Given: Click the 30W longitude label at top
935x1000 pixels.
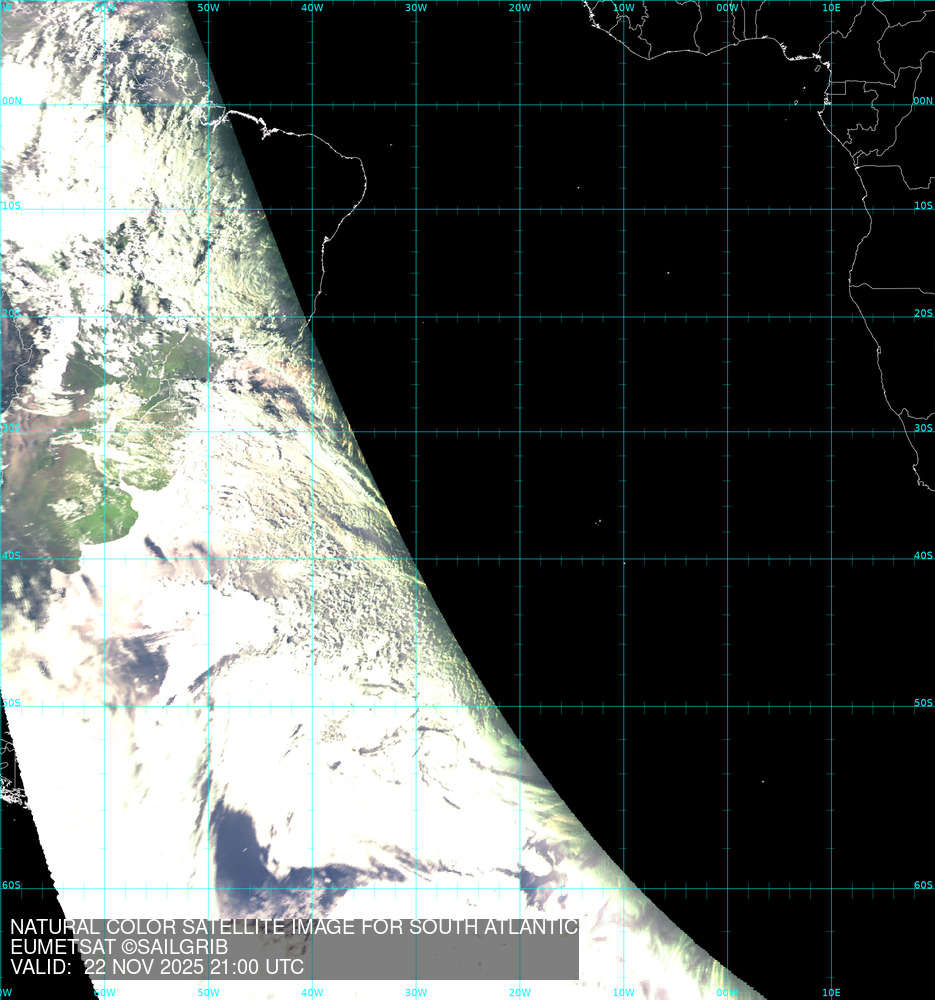Looking at the screenshot, I should (x=416, y=7).
